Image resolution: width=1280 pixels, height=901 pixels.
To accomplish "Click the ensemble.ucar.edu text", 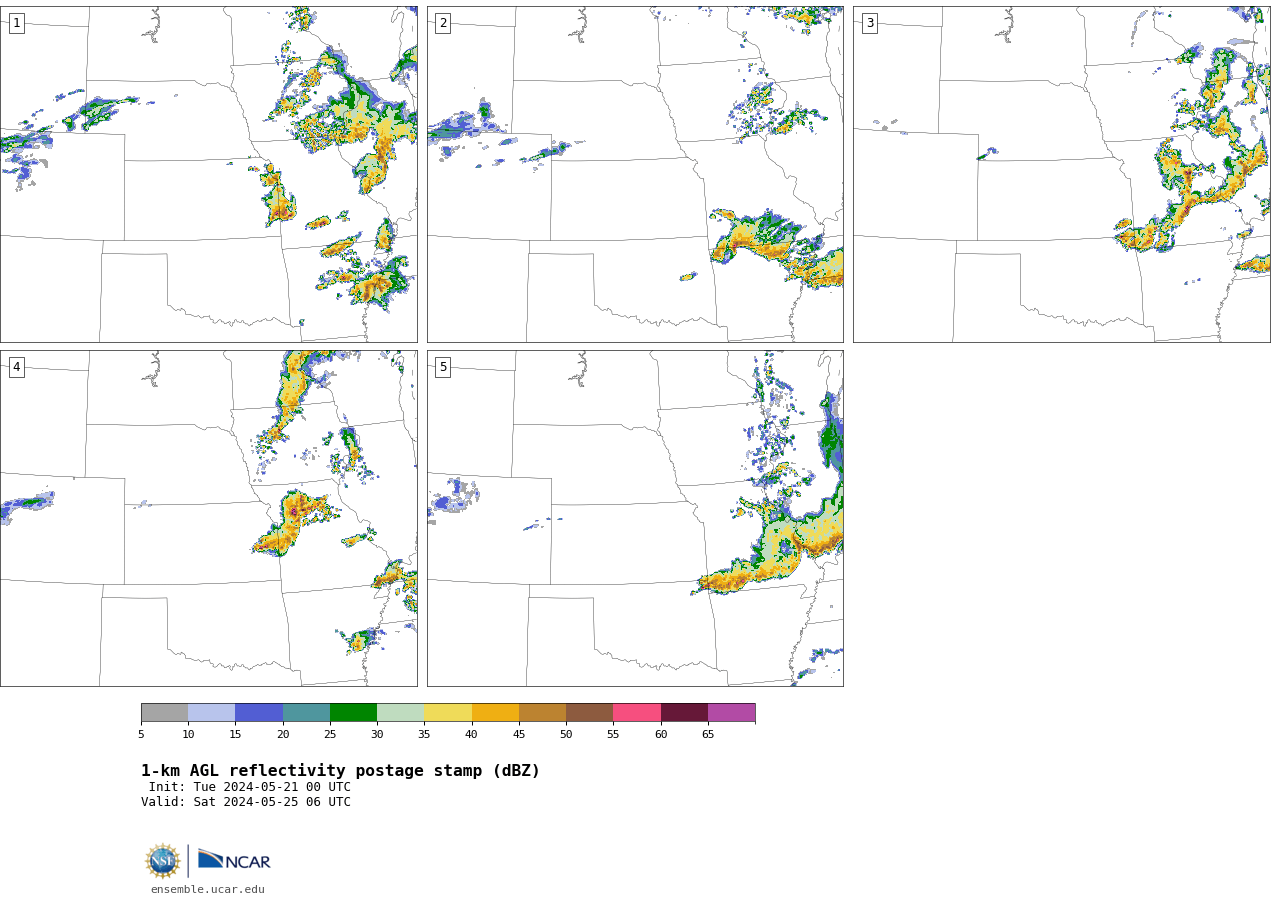I will pos(208,889).
